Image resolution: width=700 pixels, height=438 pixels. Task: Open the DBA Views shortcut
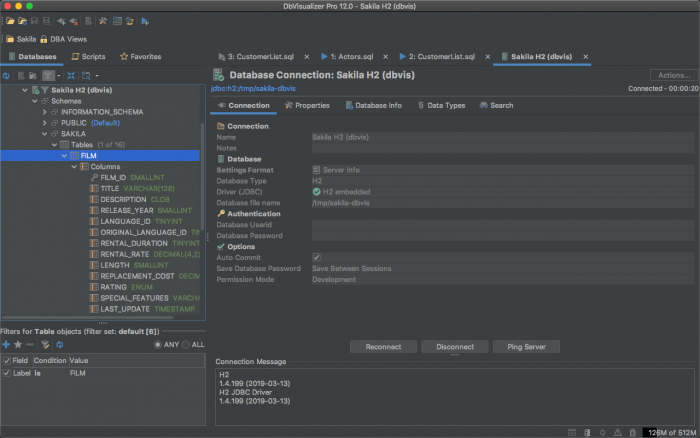point(63,39)
